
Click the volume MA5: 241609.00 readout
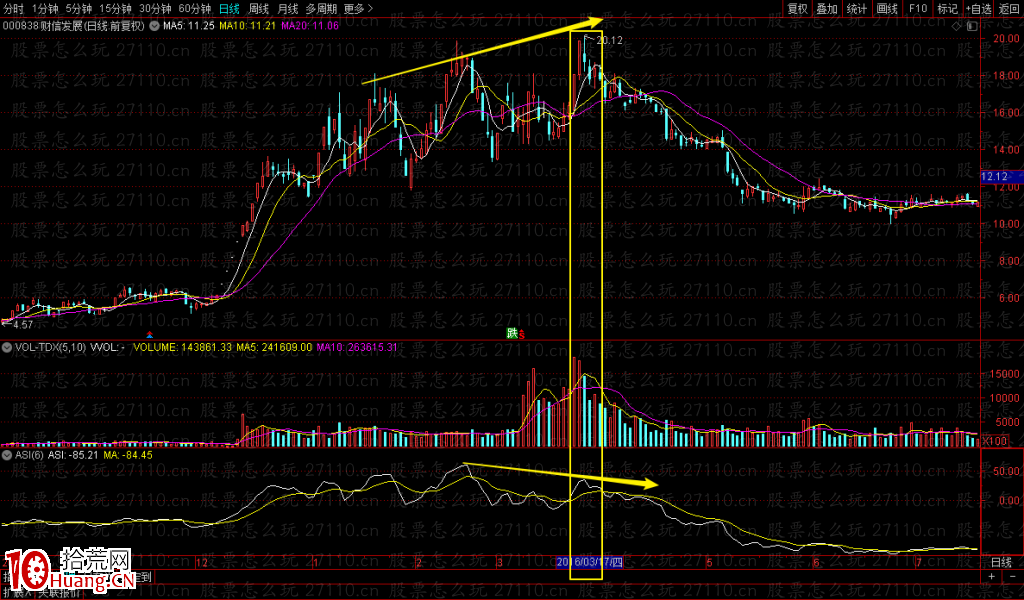coord(274,347)
